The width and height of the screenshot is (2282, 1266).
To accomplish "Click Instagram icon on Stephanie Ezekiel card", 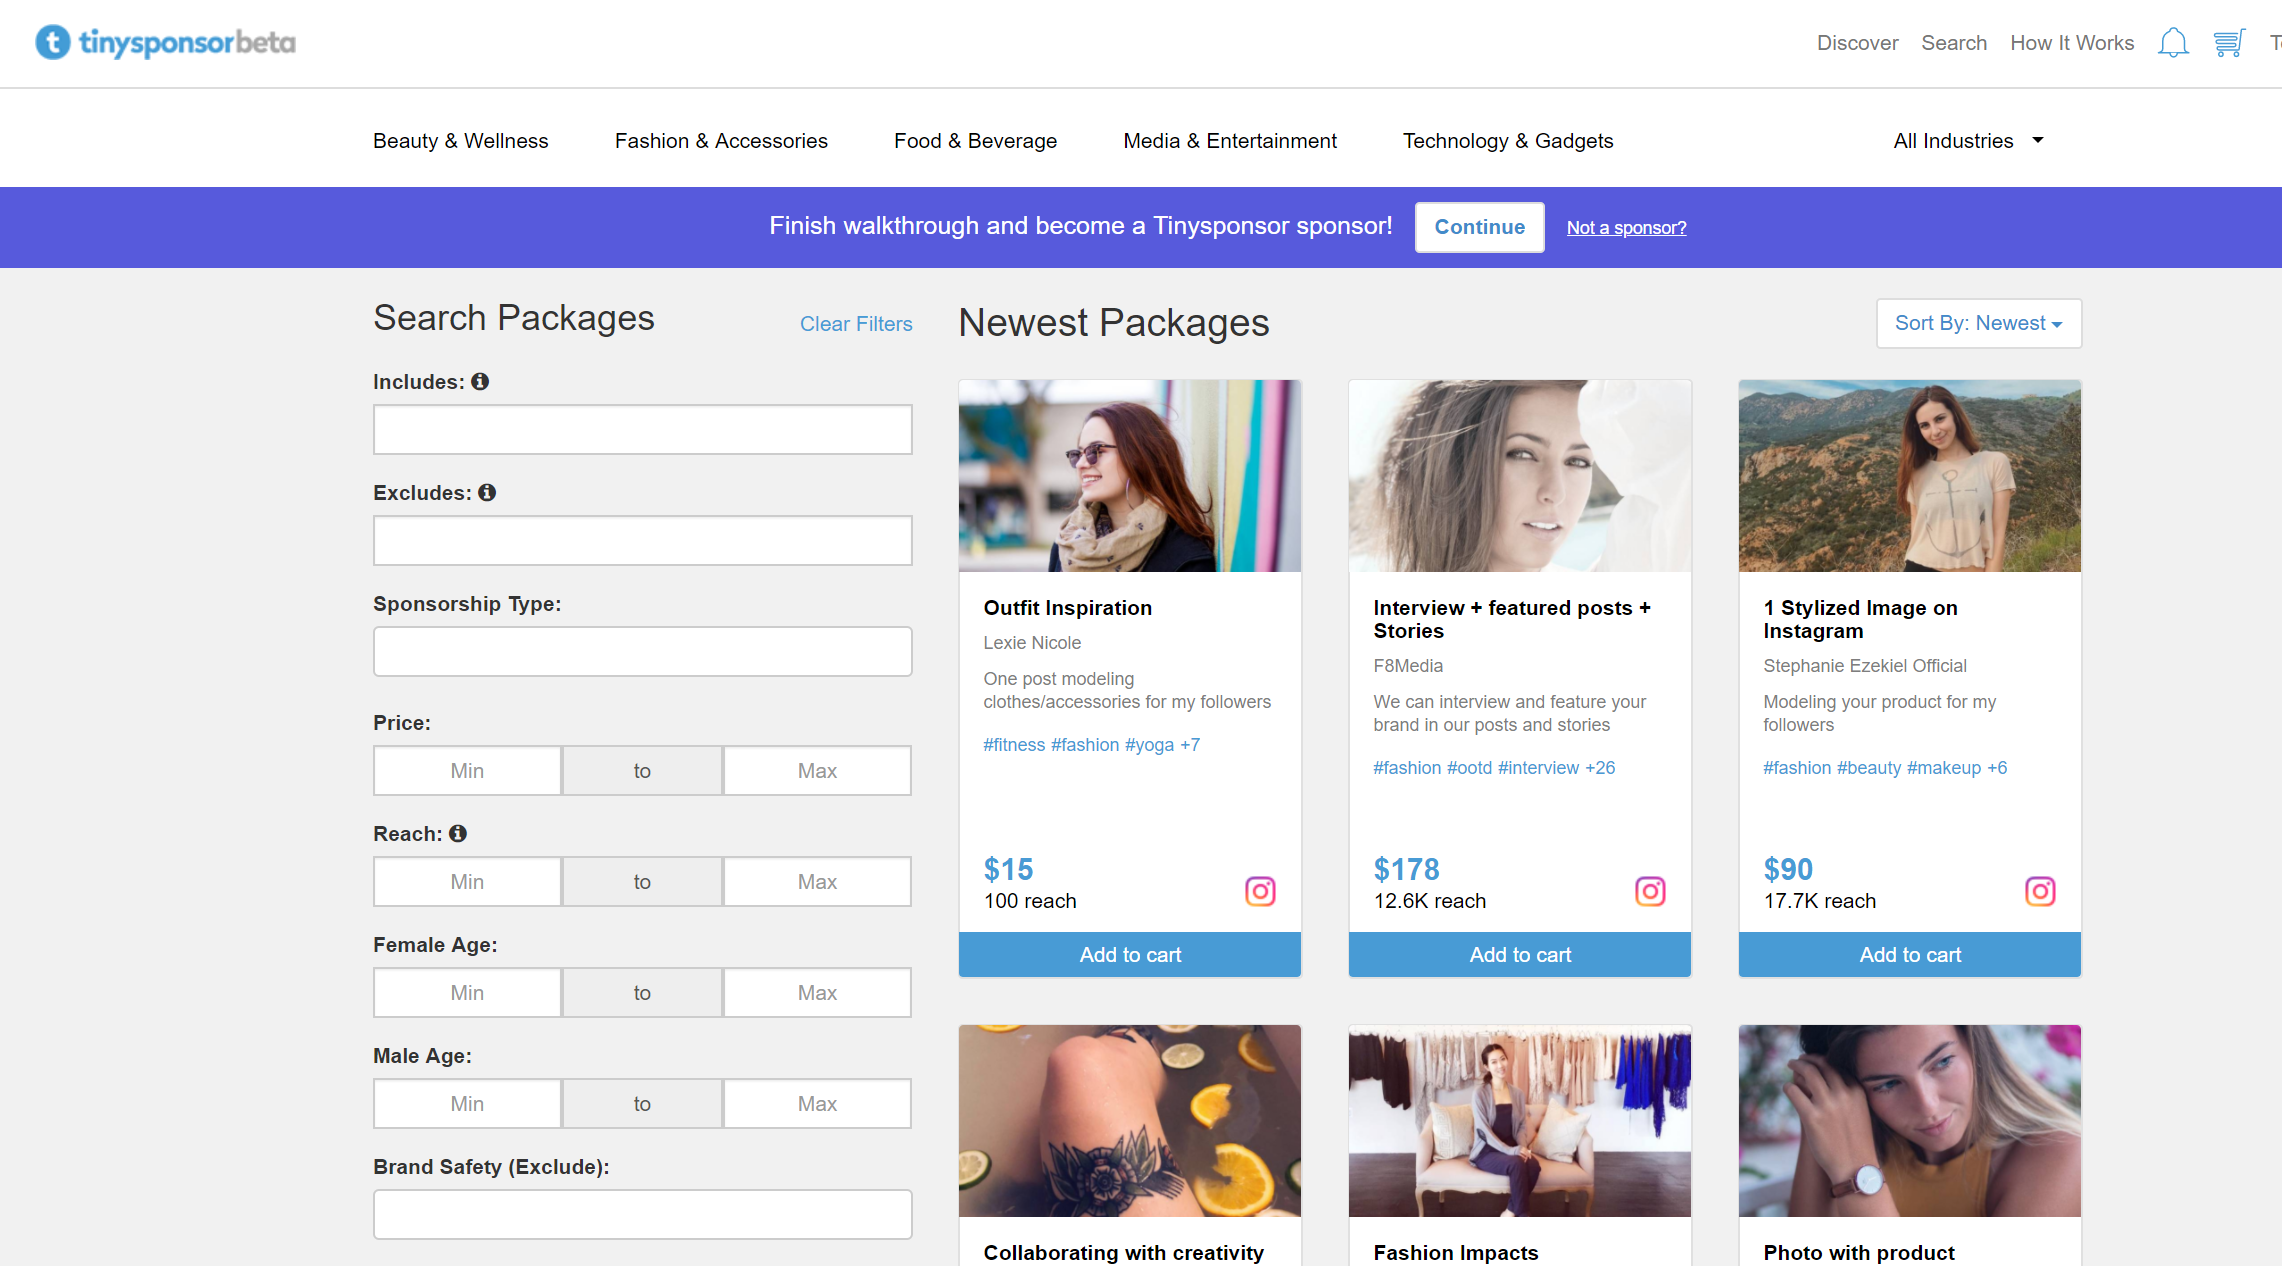I will click(x=2040, y=891).
